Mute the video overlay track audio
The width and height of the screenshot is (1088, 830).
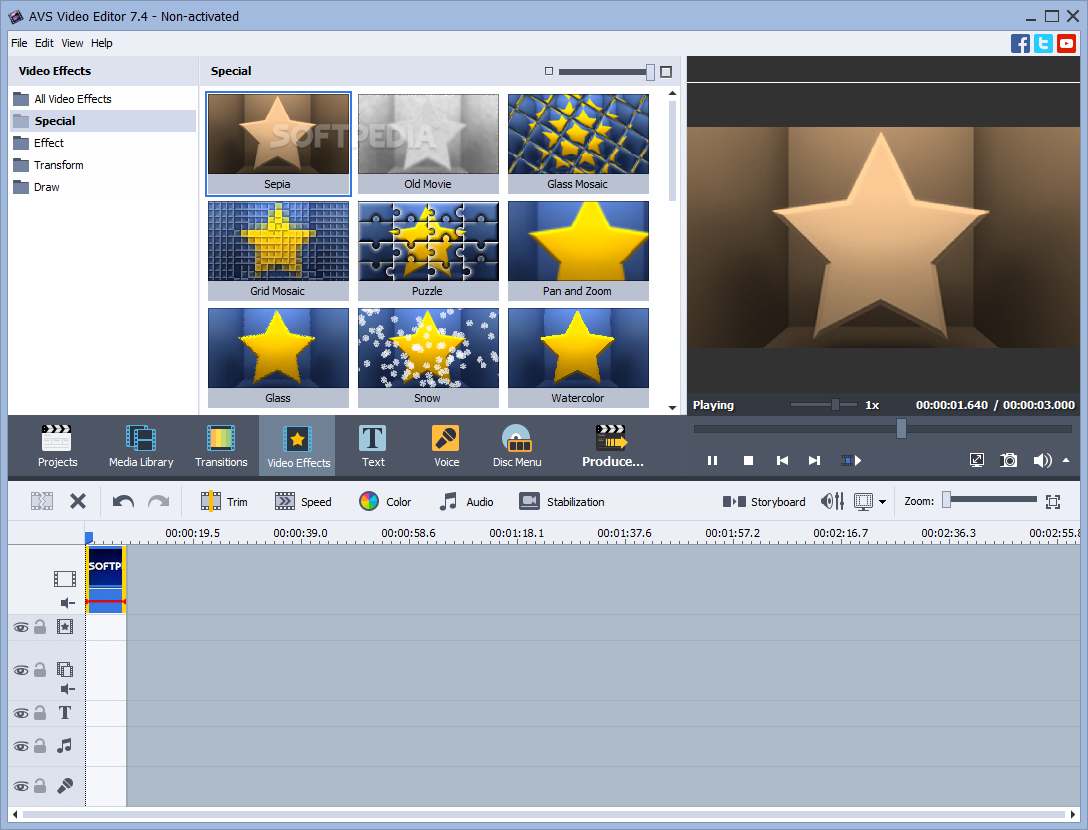[x=67, y=689]
